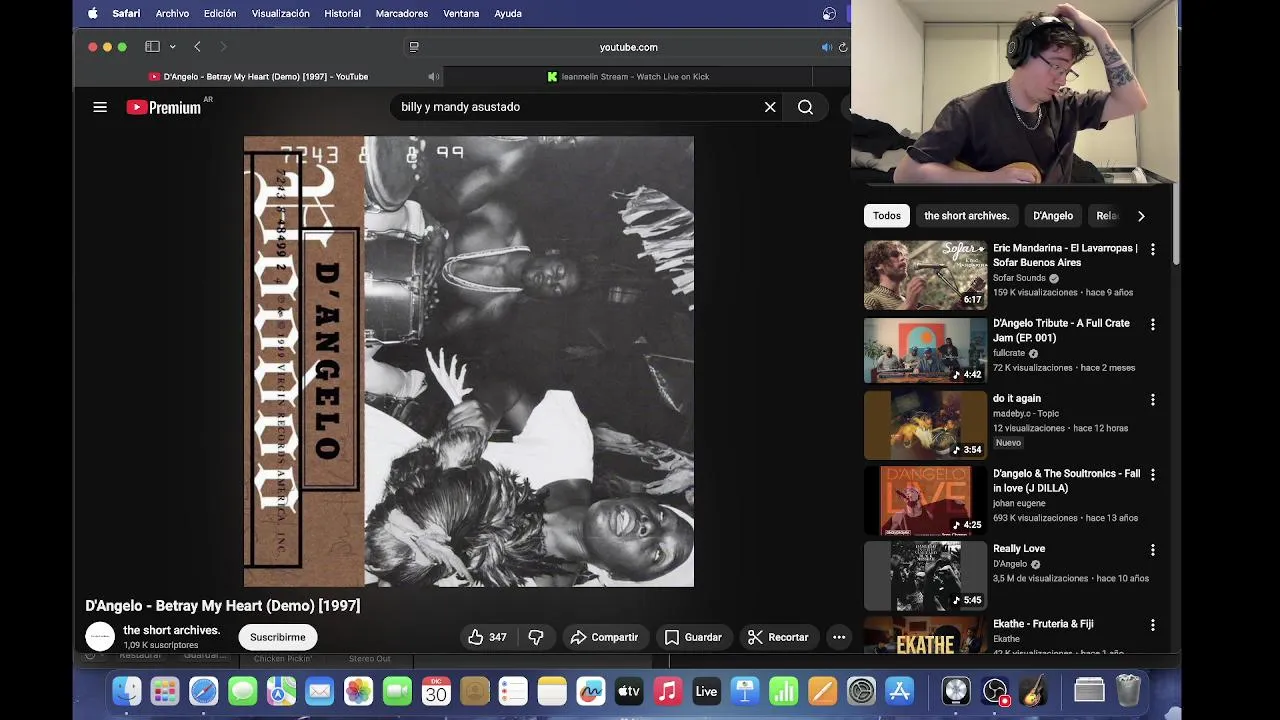Open the YouTube hamburger guide menu
Viewport: 1280px width, 720px height.
point(100,107)
